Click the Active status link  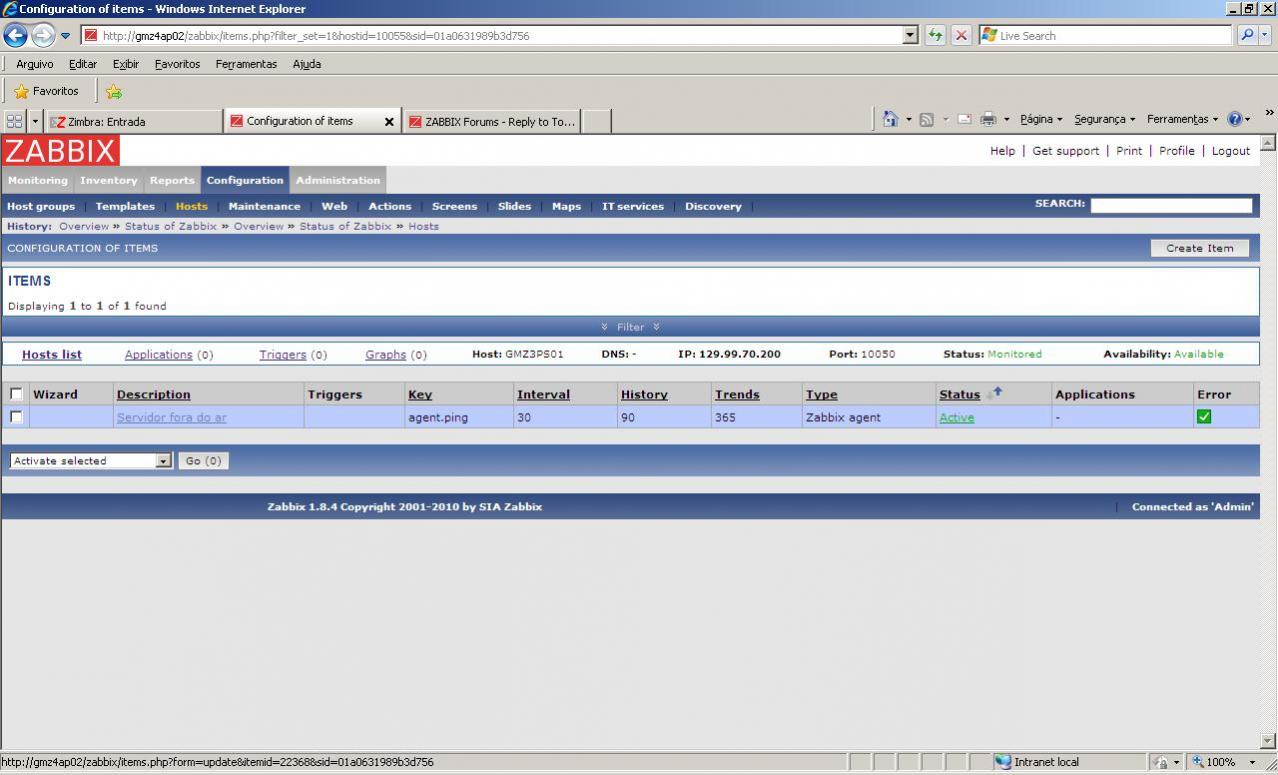click(956, 418)
